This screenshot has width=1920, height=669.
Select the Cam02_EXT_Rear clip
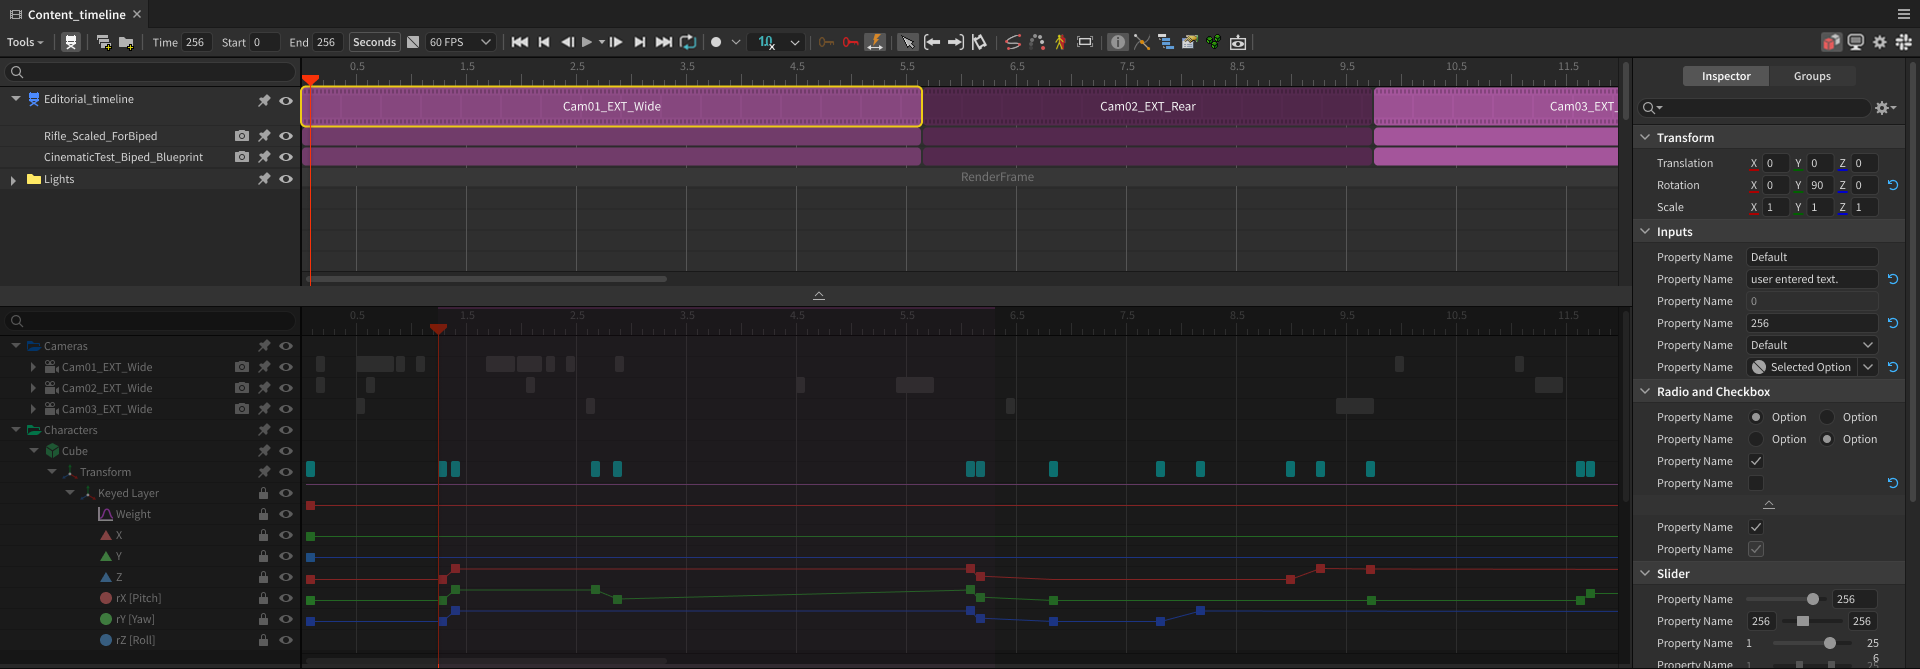point(1147,106)
